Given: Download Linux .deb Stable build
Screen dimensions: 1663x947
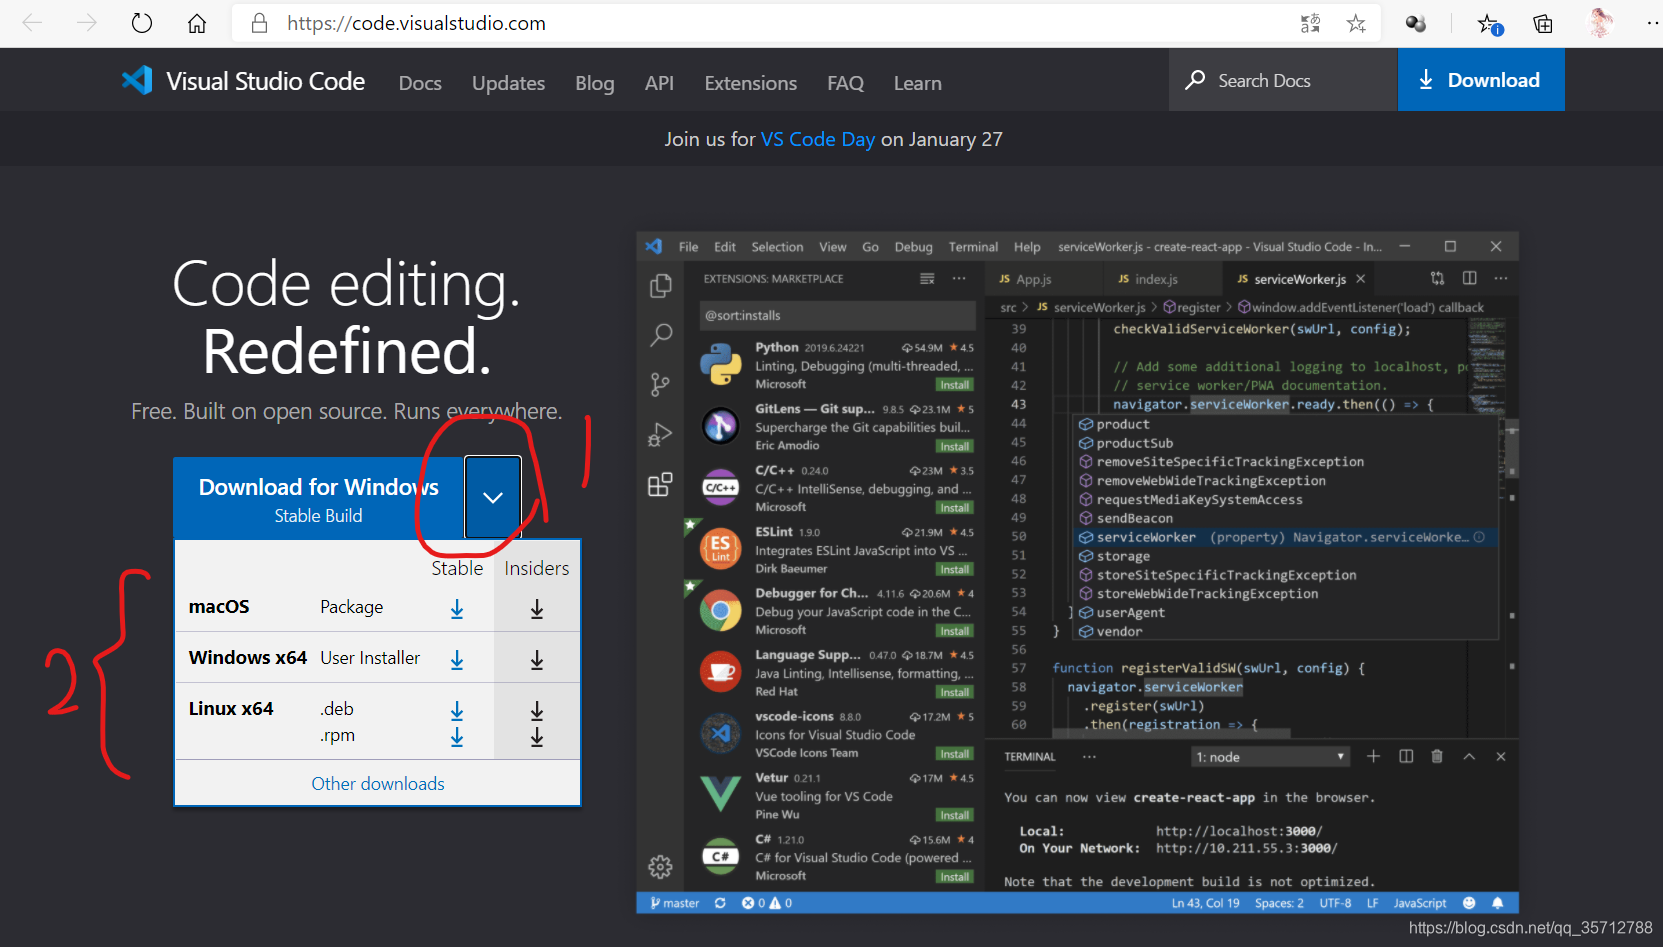Looking at the screenshot, I should [457, 710].
